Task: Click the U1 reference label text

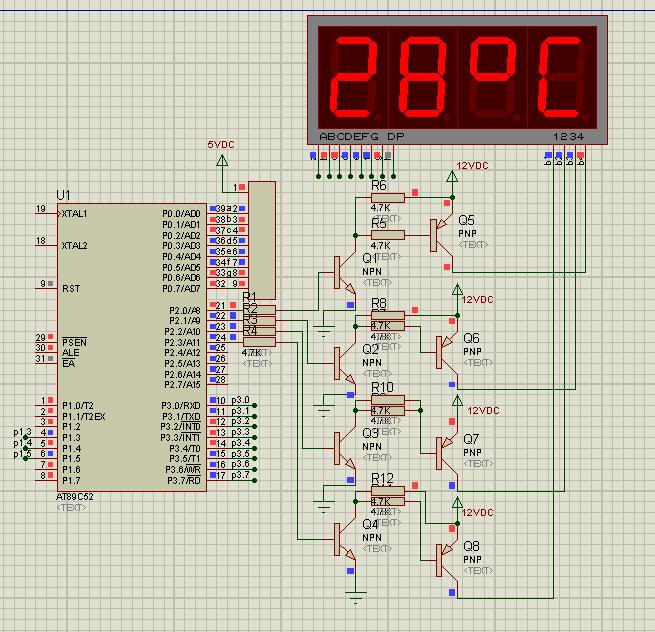Action: pos(64,194)
